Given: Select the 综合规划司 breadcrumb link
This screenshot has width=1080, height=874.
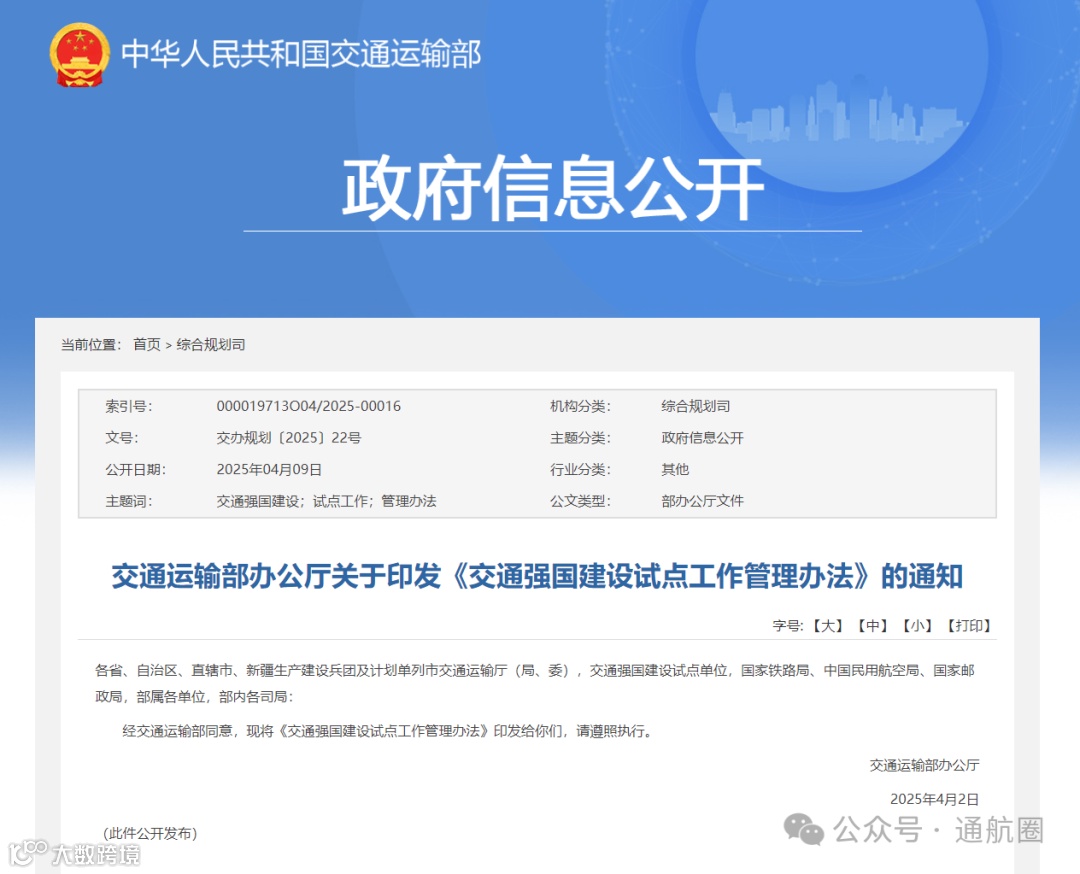Looking at the screenshot, I should (211, 345).
